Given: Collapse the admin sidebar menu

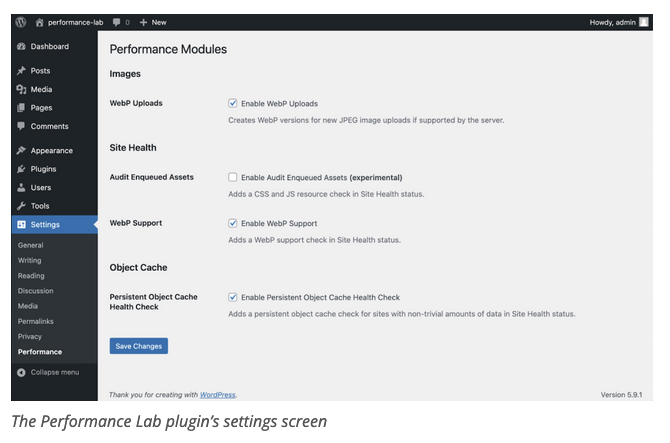Looking at the screenshot, I should [x=48, y=373].
